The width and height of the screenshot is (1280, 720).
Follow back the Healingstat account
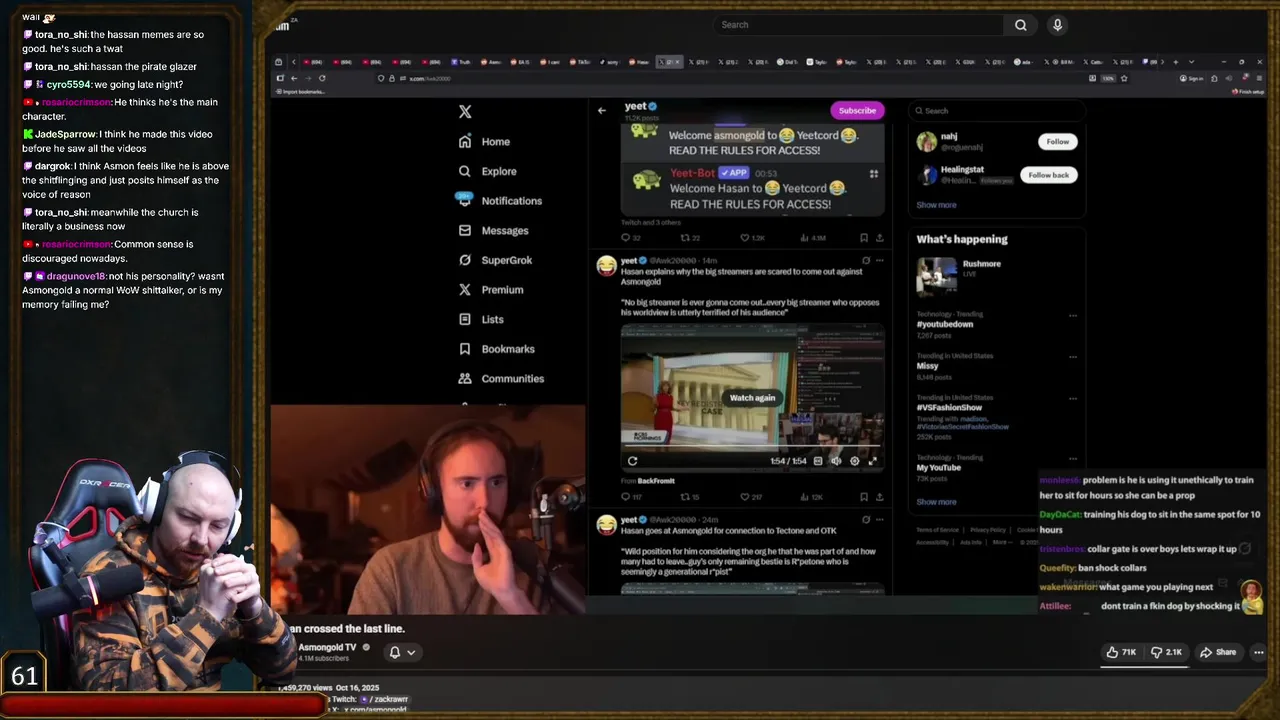pyautogui.click(x=1048, y=175)
